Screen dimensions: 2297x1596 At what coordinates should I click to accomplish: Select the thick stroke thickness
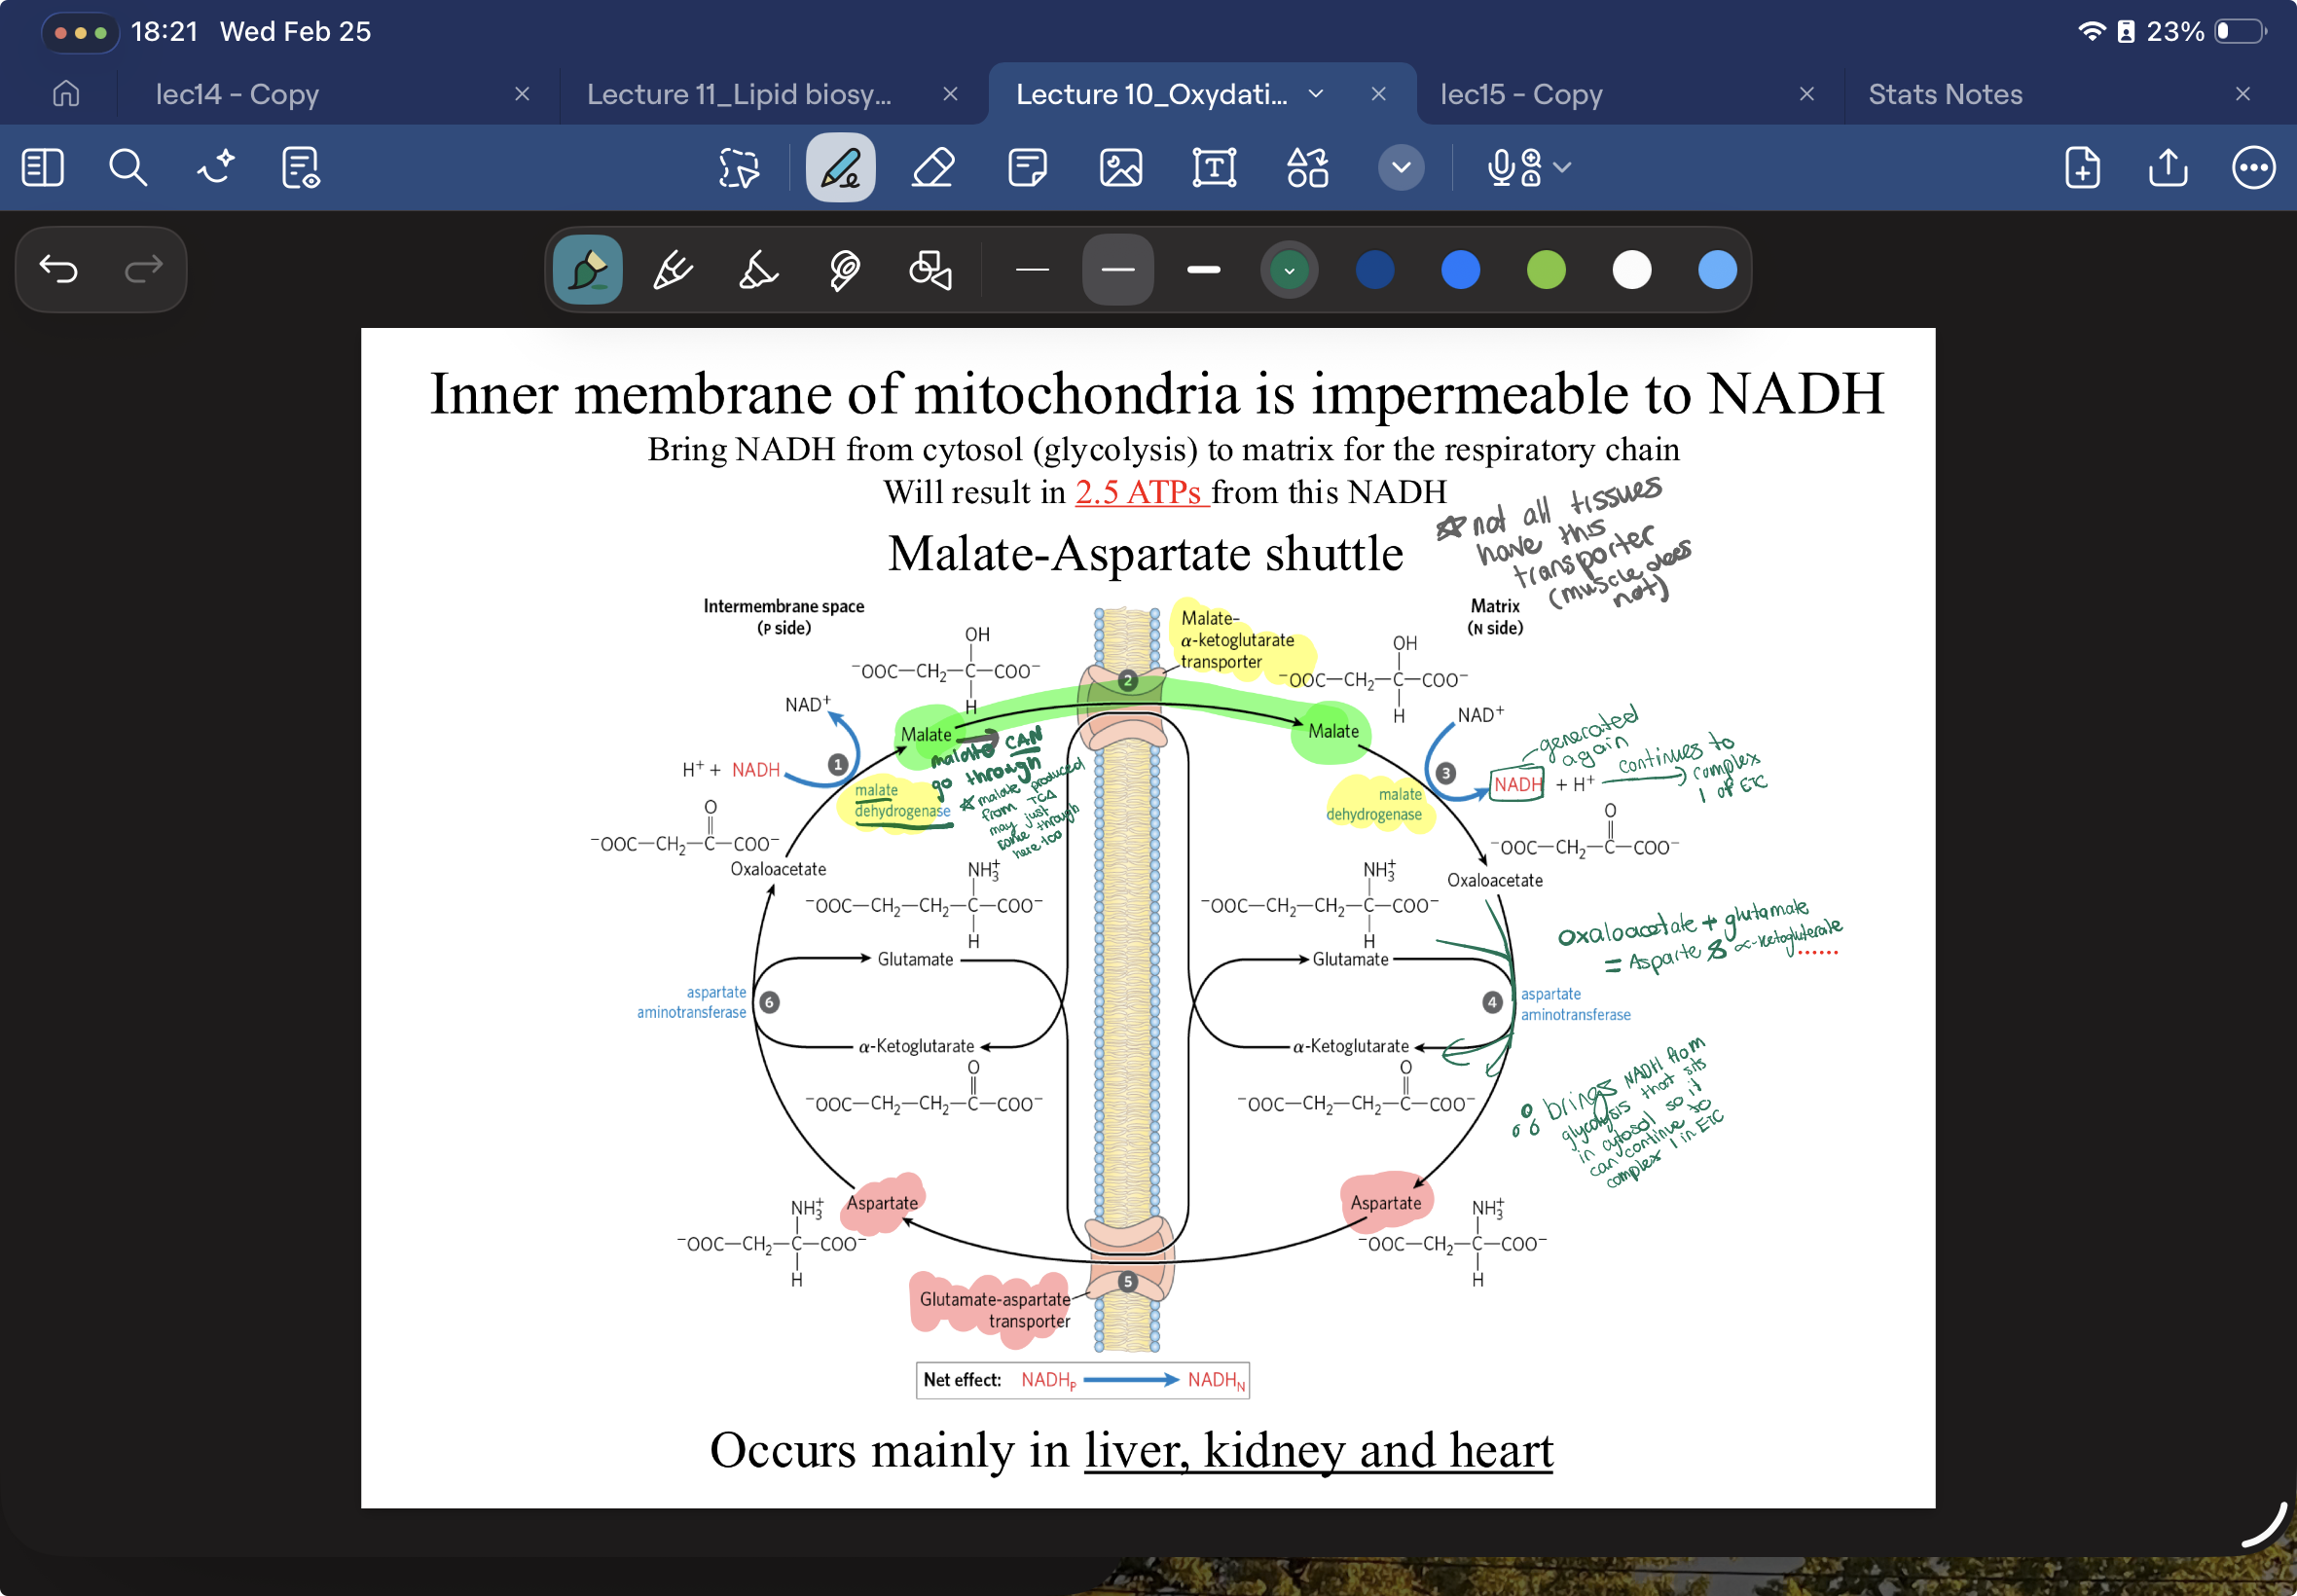[1203, 269]
